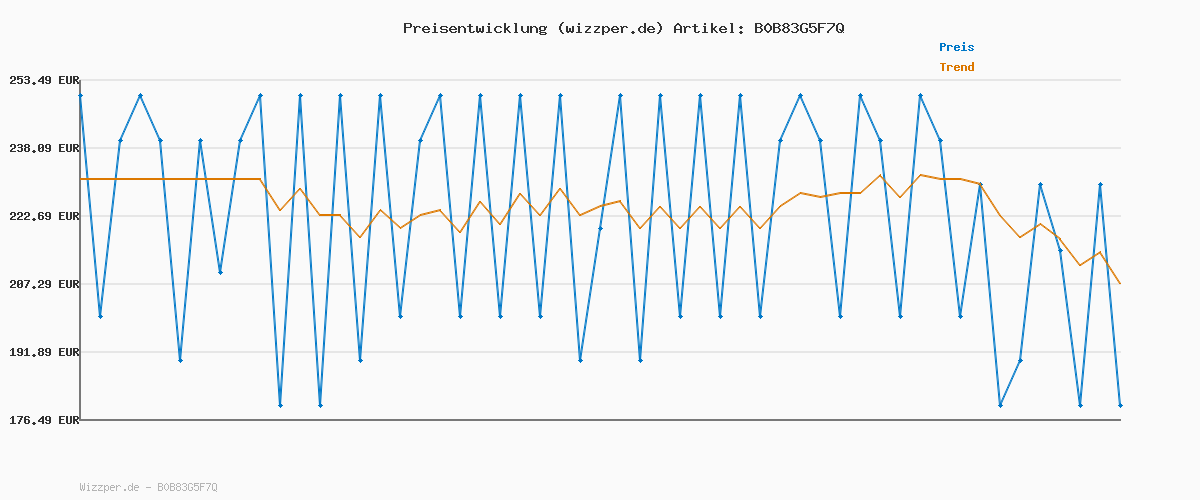Screen dimensions: 1200x500
Task: Select the first blue price data point
Action: pyautogui.click(x=80, y=96)
